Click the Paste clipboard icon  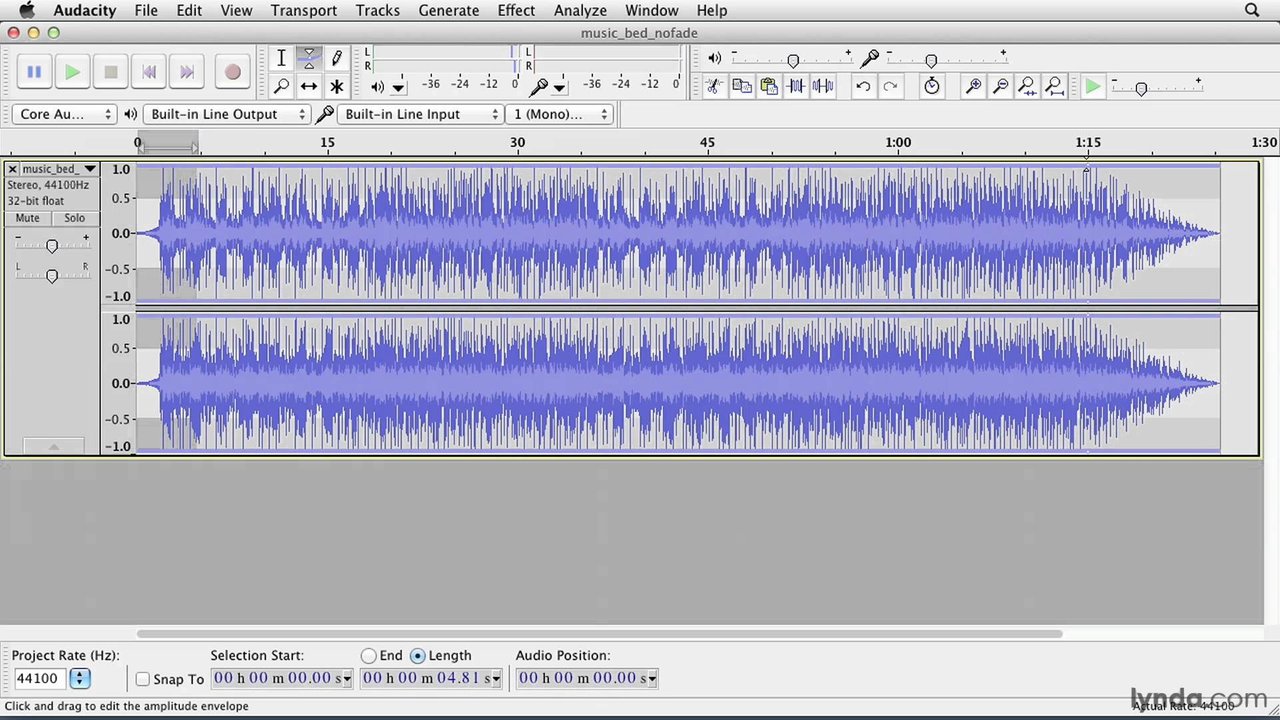769,86
